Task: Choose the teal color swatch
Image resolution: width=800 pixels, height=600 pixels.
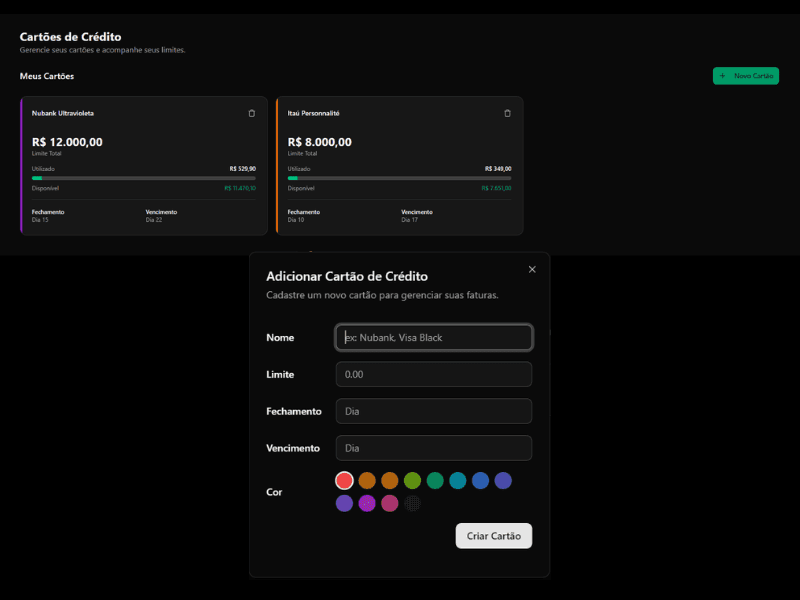Action: point(457,481)
